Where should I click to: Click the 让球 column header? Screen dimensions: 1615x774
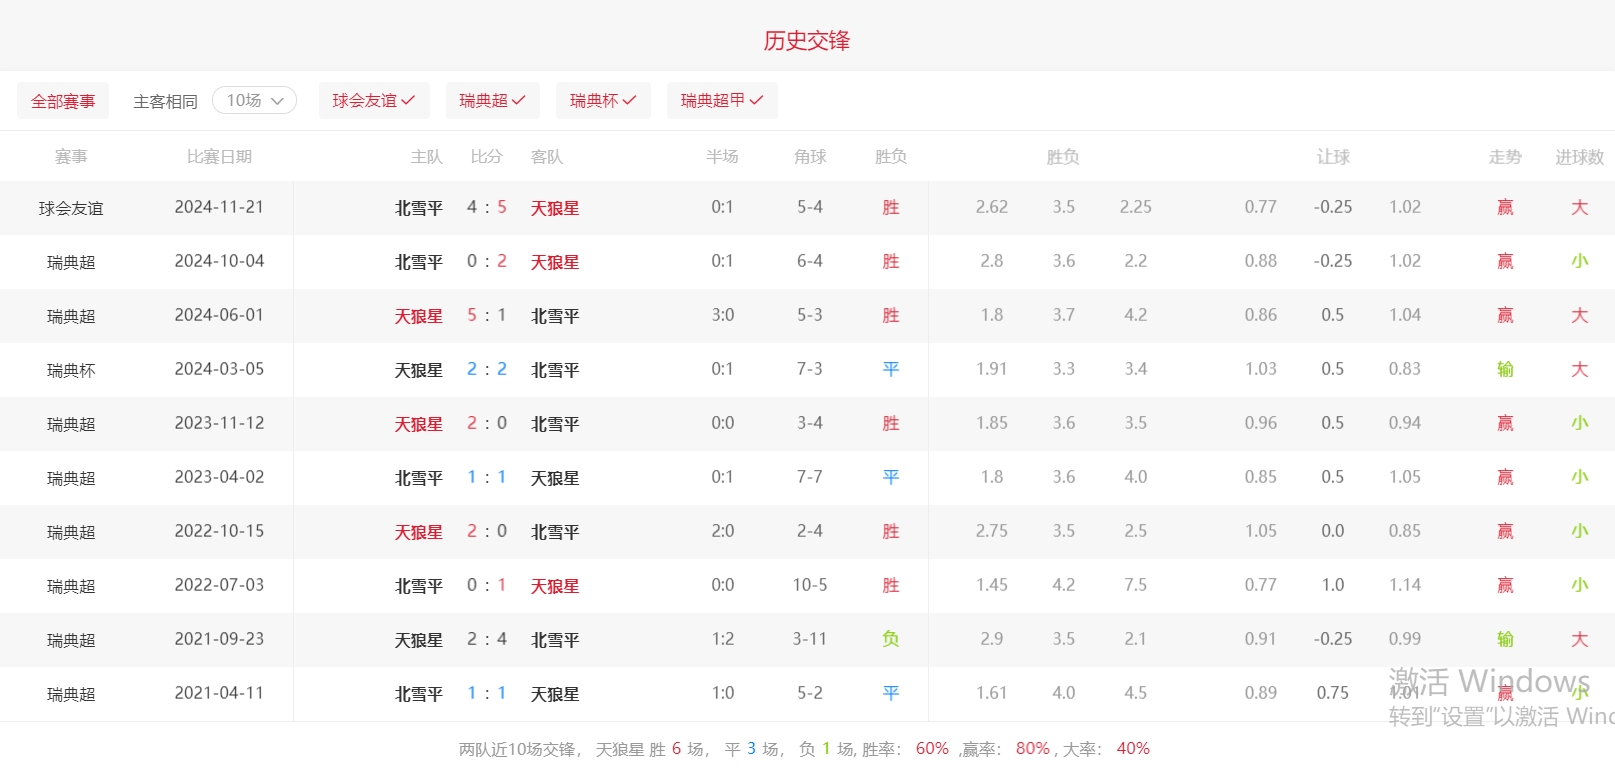pyautogui.click(x=1332, y=157)
